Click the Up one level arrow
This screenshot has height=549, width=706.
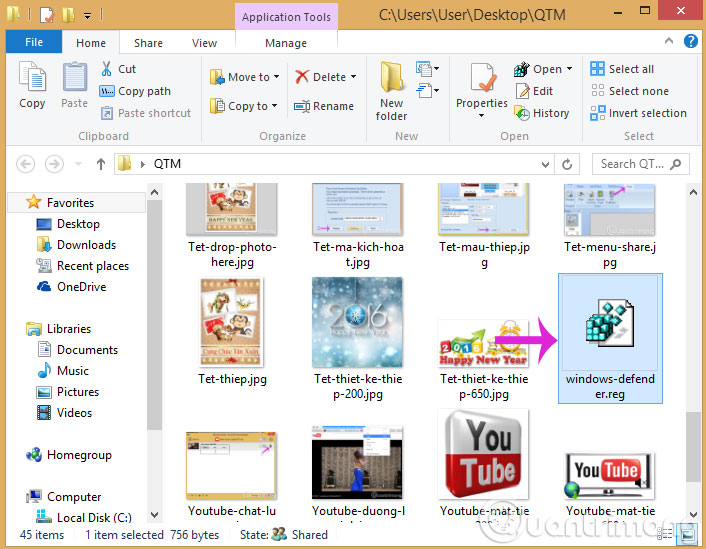click(100, 164)
